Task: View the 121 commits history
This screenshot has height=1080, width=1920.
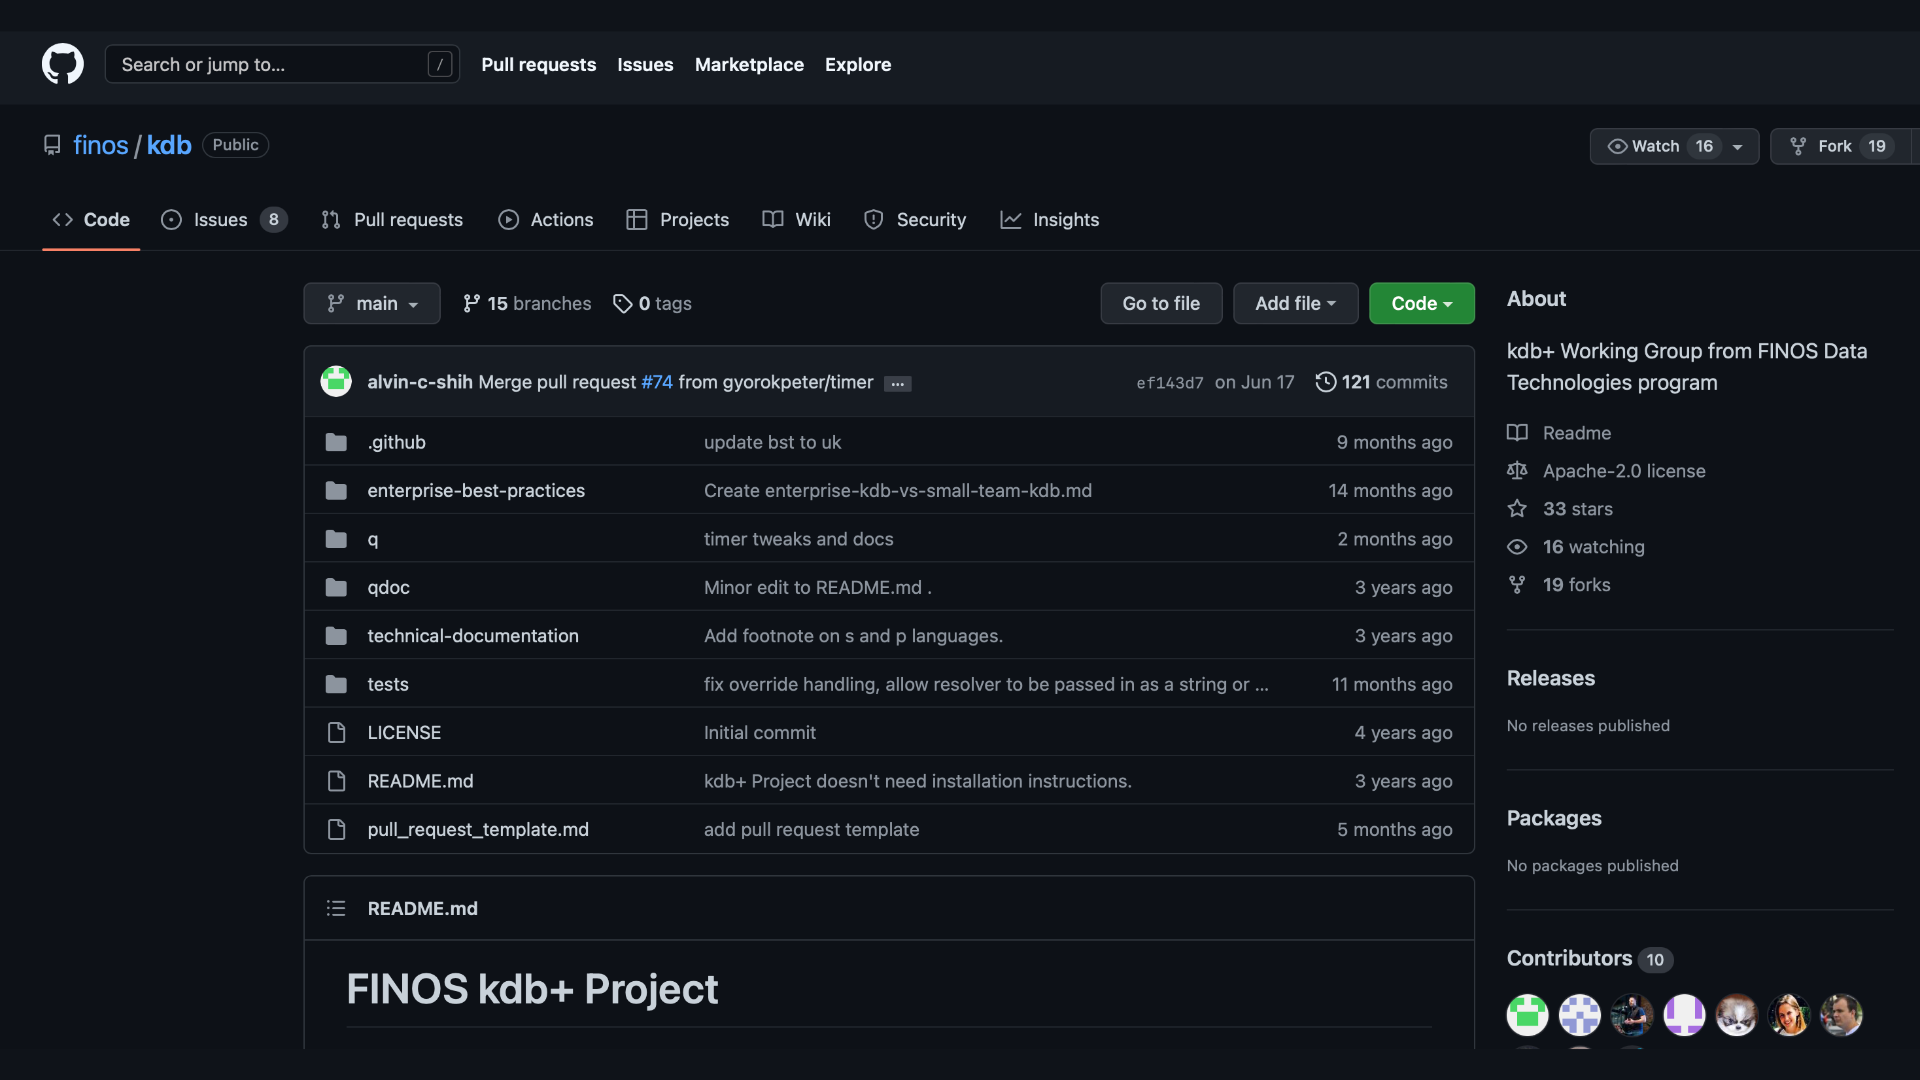Action: [x=1381, y=382]
